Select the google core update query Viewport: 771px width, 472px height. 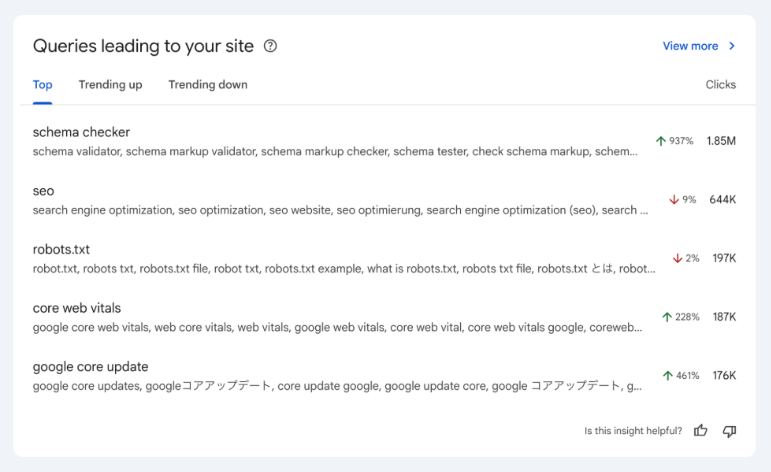90,367
